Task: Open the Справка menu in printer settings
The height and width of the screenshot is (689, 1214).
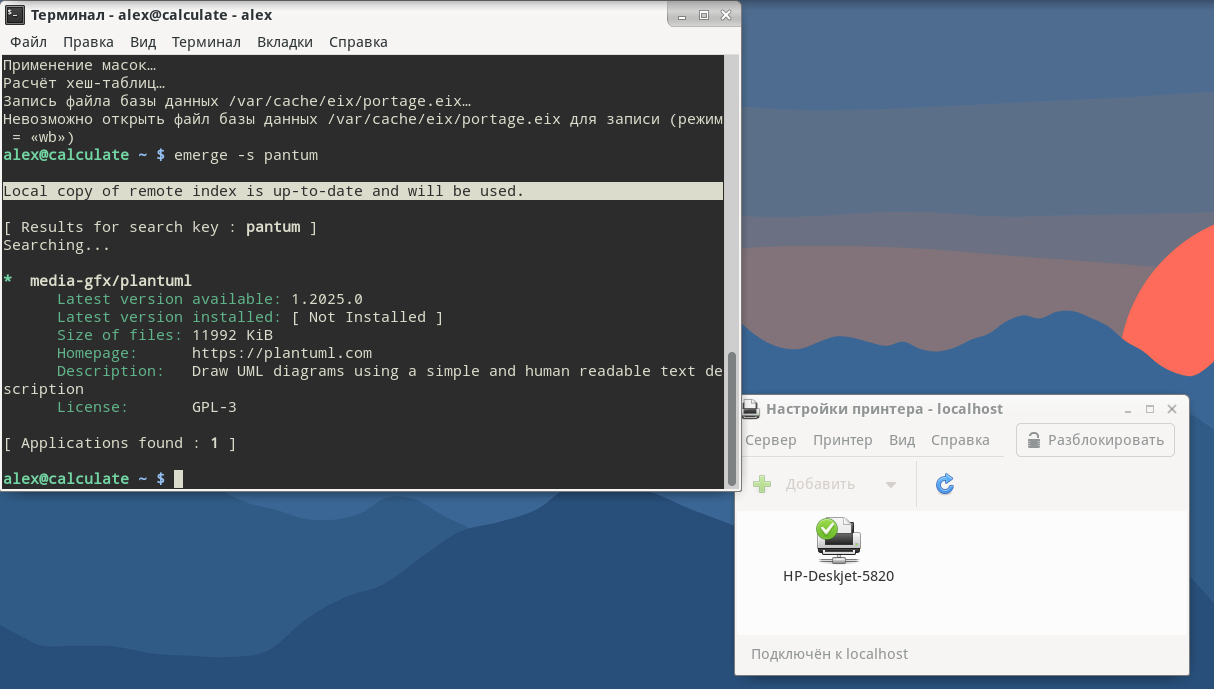Action: (960, 440)
